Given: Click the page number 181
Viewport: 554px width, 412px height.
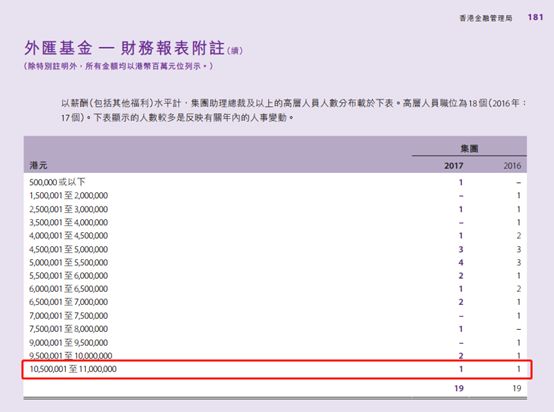Looking at the screenshot, I should click(535, 17).
